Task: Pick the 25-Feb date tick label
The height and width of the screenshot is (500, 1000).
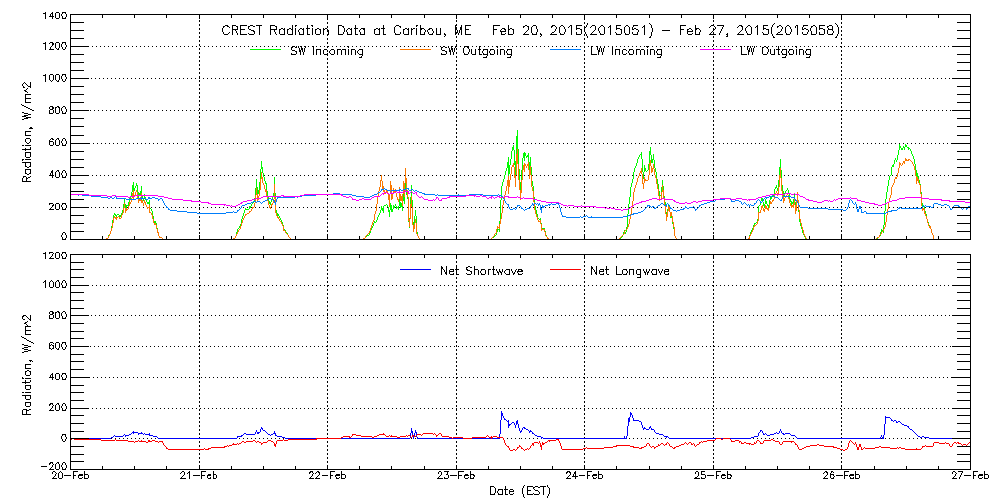Action: pos(713,477)
